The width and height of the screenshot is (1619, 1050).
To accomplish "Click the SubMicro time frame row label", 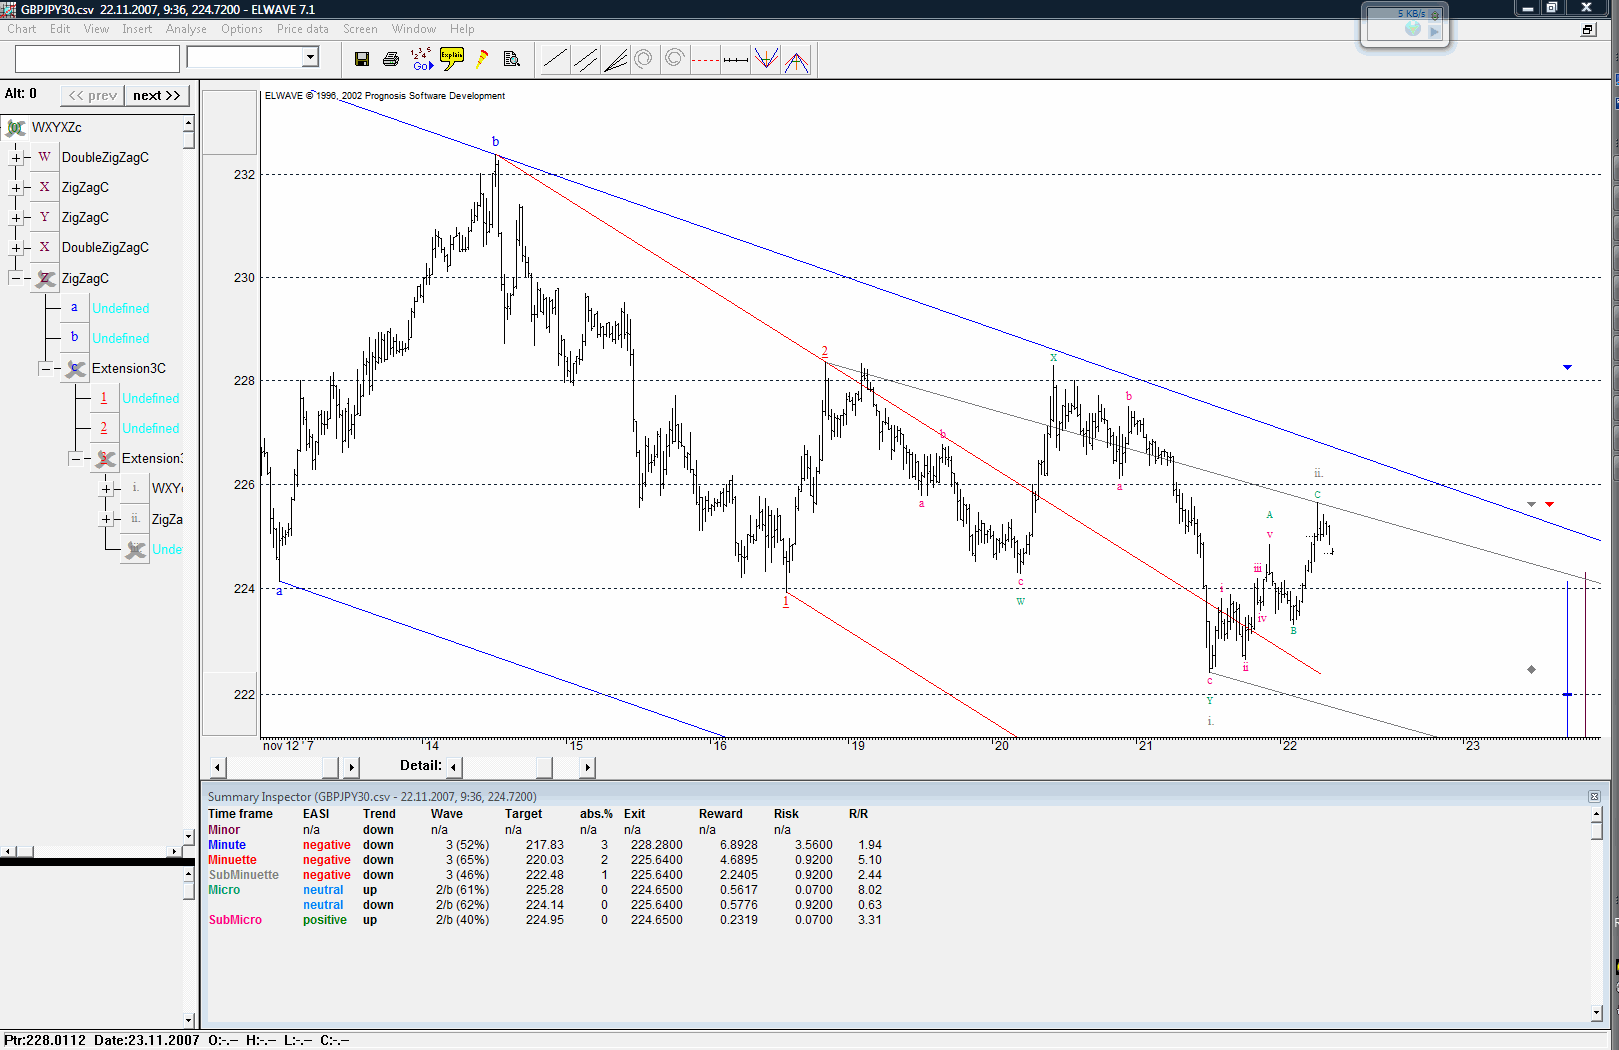I will click(x=235, y=920).
